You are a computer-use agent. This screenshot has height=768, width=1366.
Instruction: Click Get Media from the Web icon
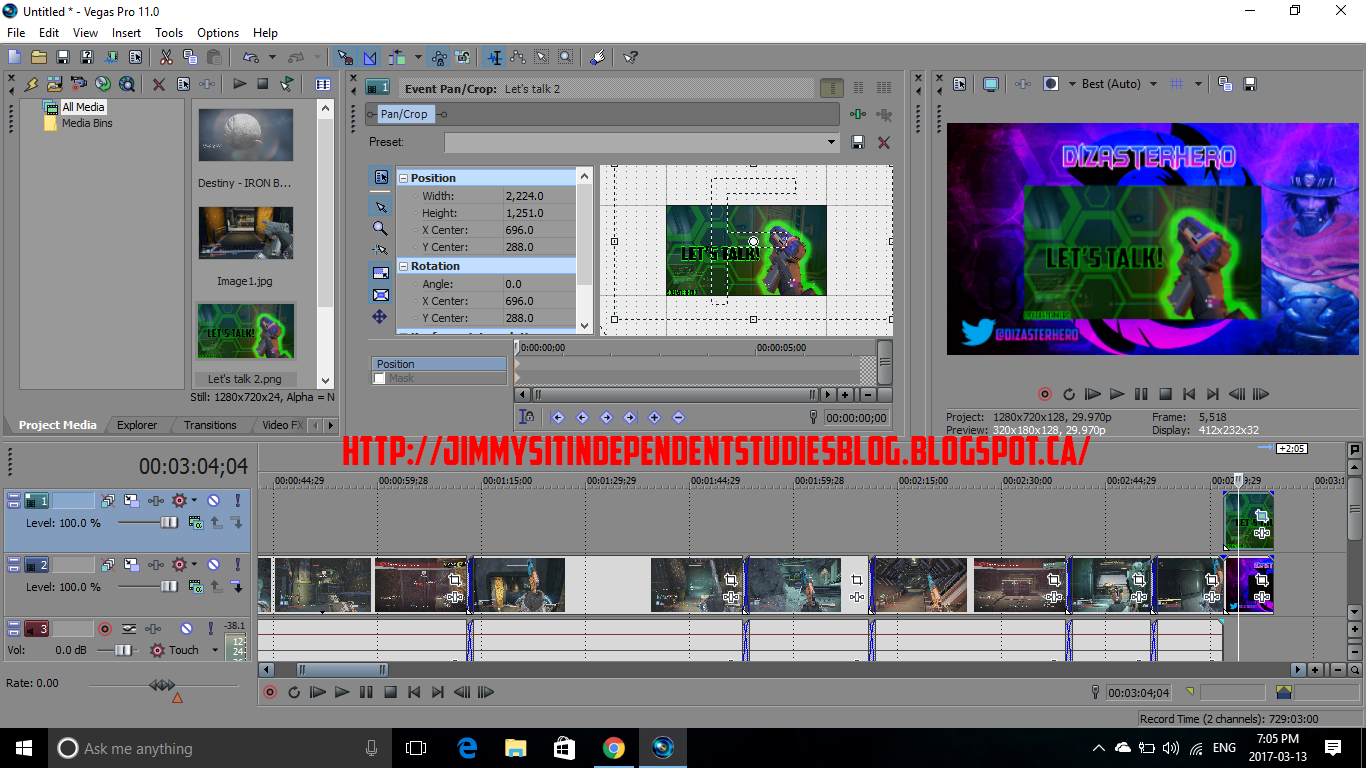127,84
